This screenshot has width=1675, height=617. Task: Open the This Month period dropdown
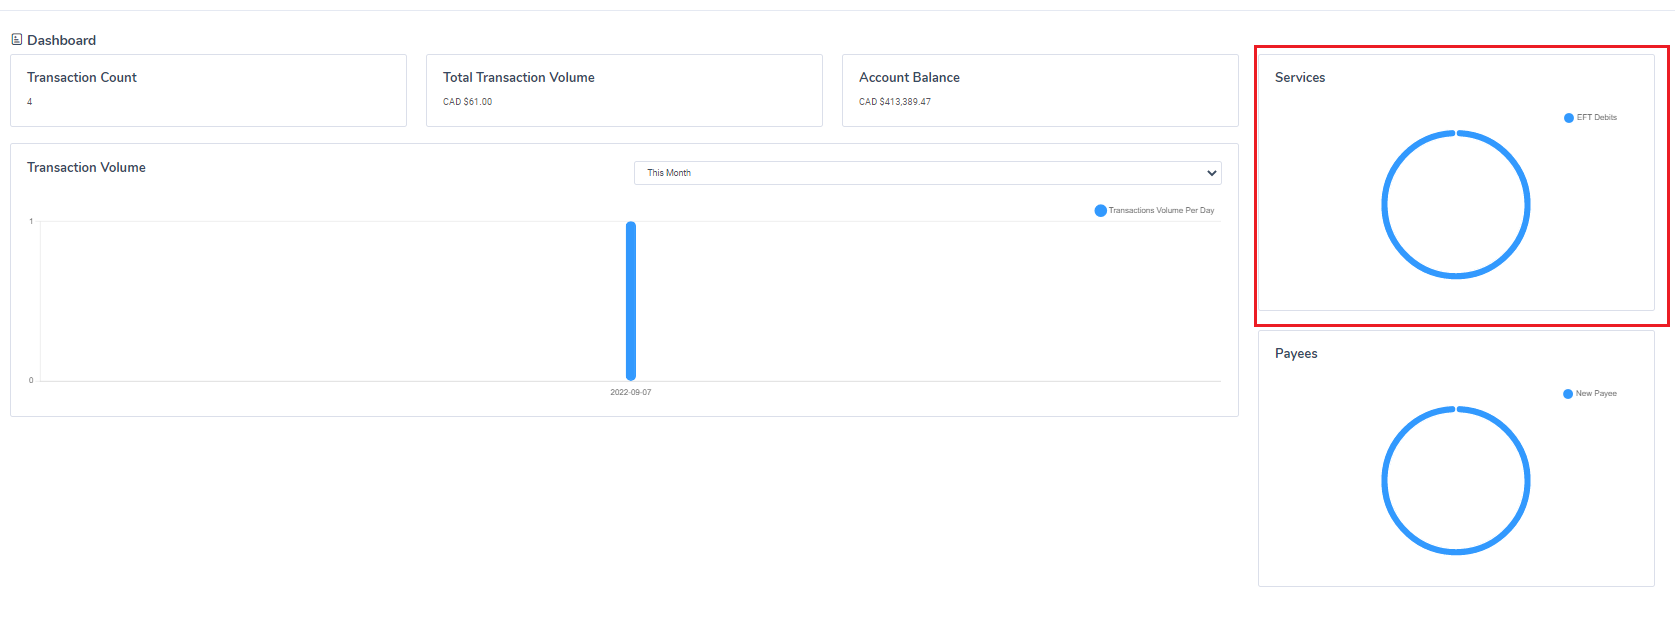click(927, 173)
